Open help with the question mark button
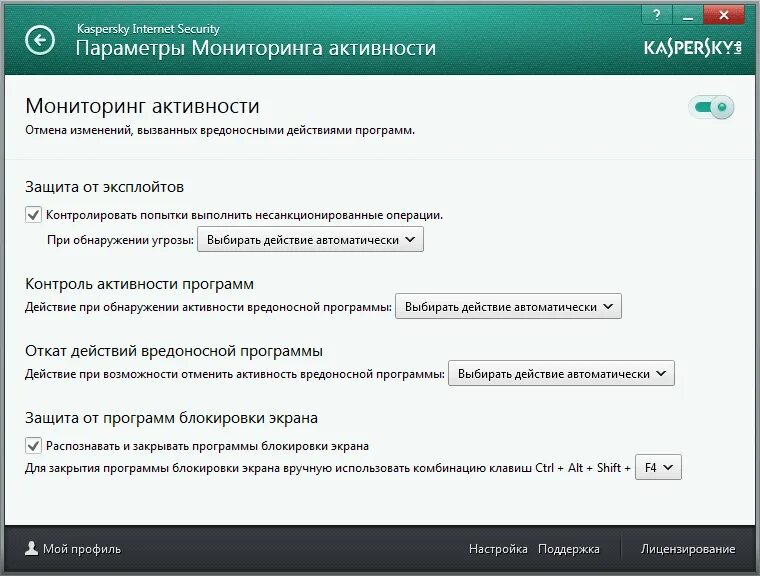The width and height of the screenshot is (760, 576). (x=657, y=15)
